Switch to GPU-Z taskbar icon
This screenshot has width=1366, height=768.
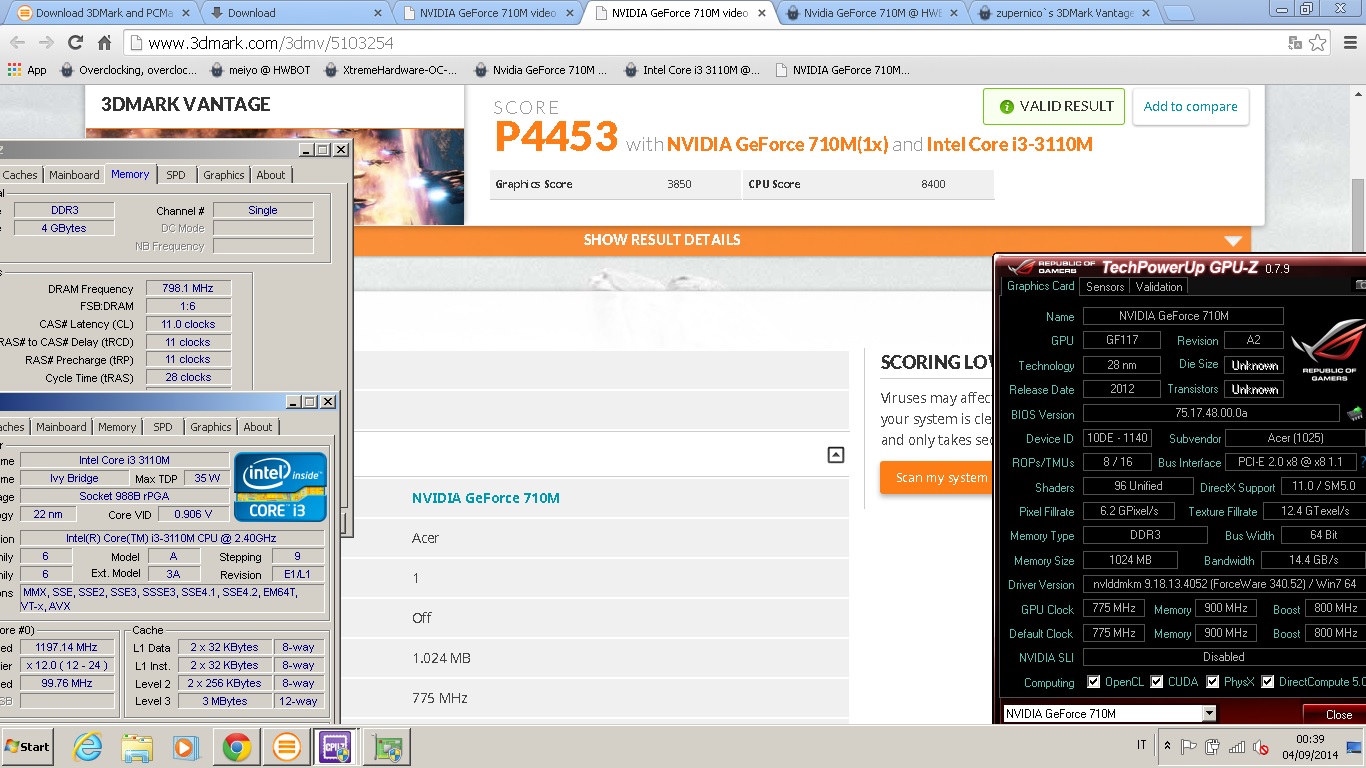pos(386,748)
